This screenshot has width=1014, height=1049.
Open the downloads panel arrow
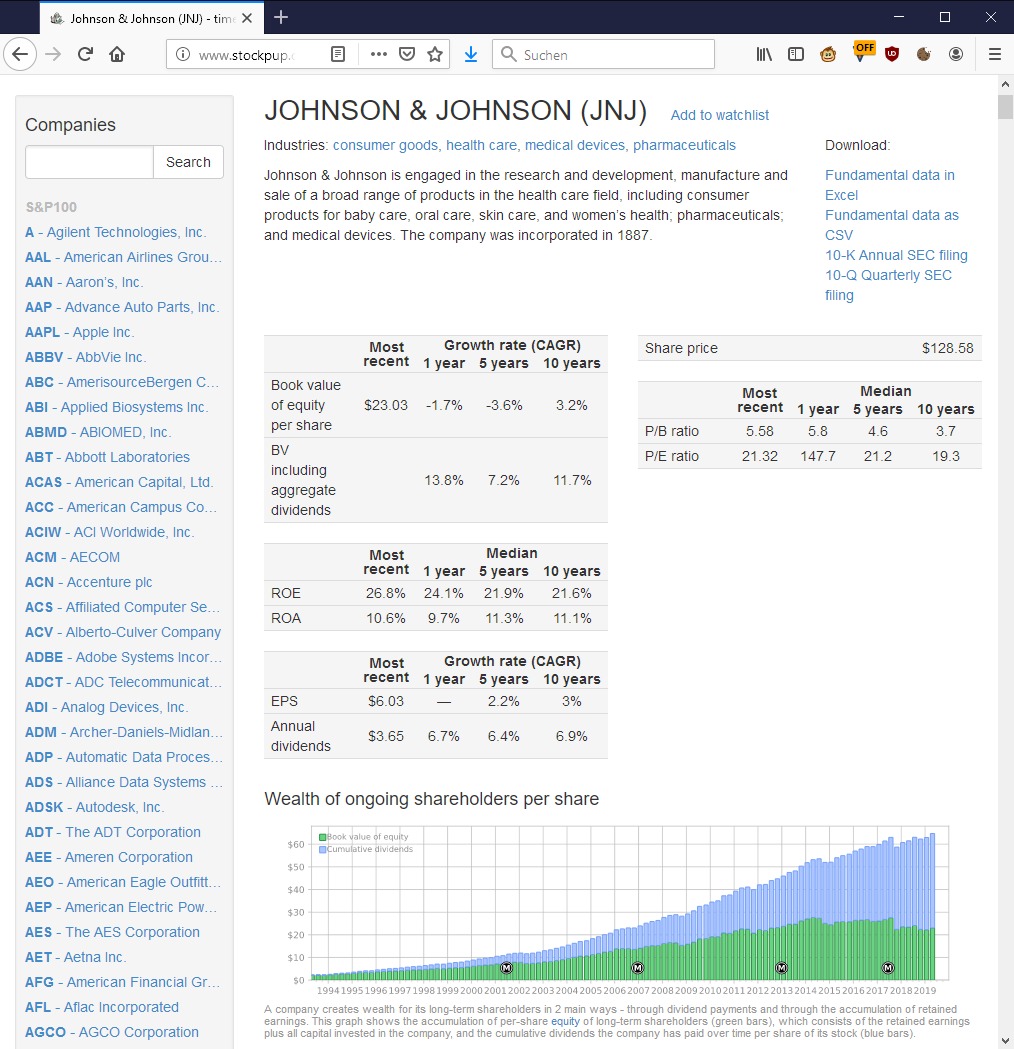(x=471, y=55)
